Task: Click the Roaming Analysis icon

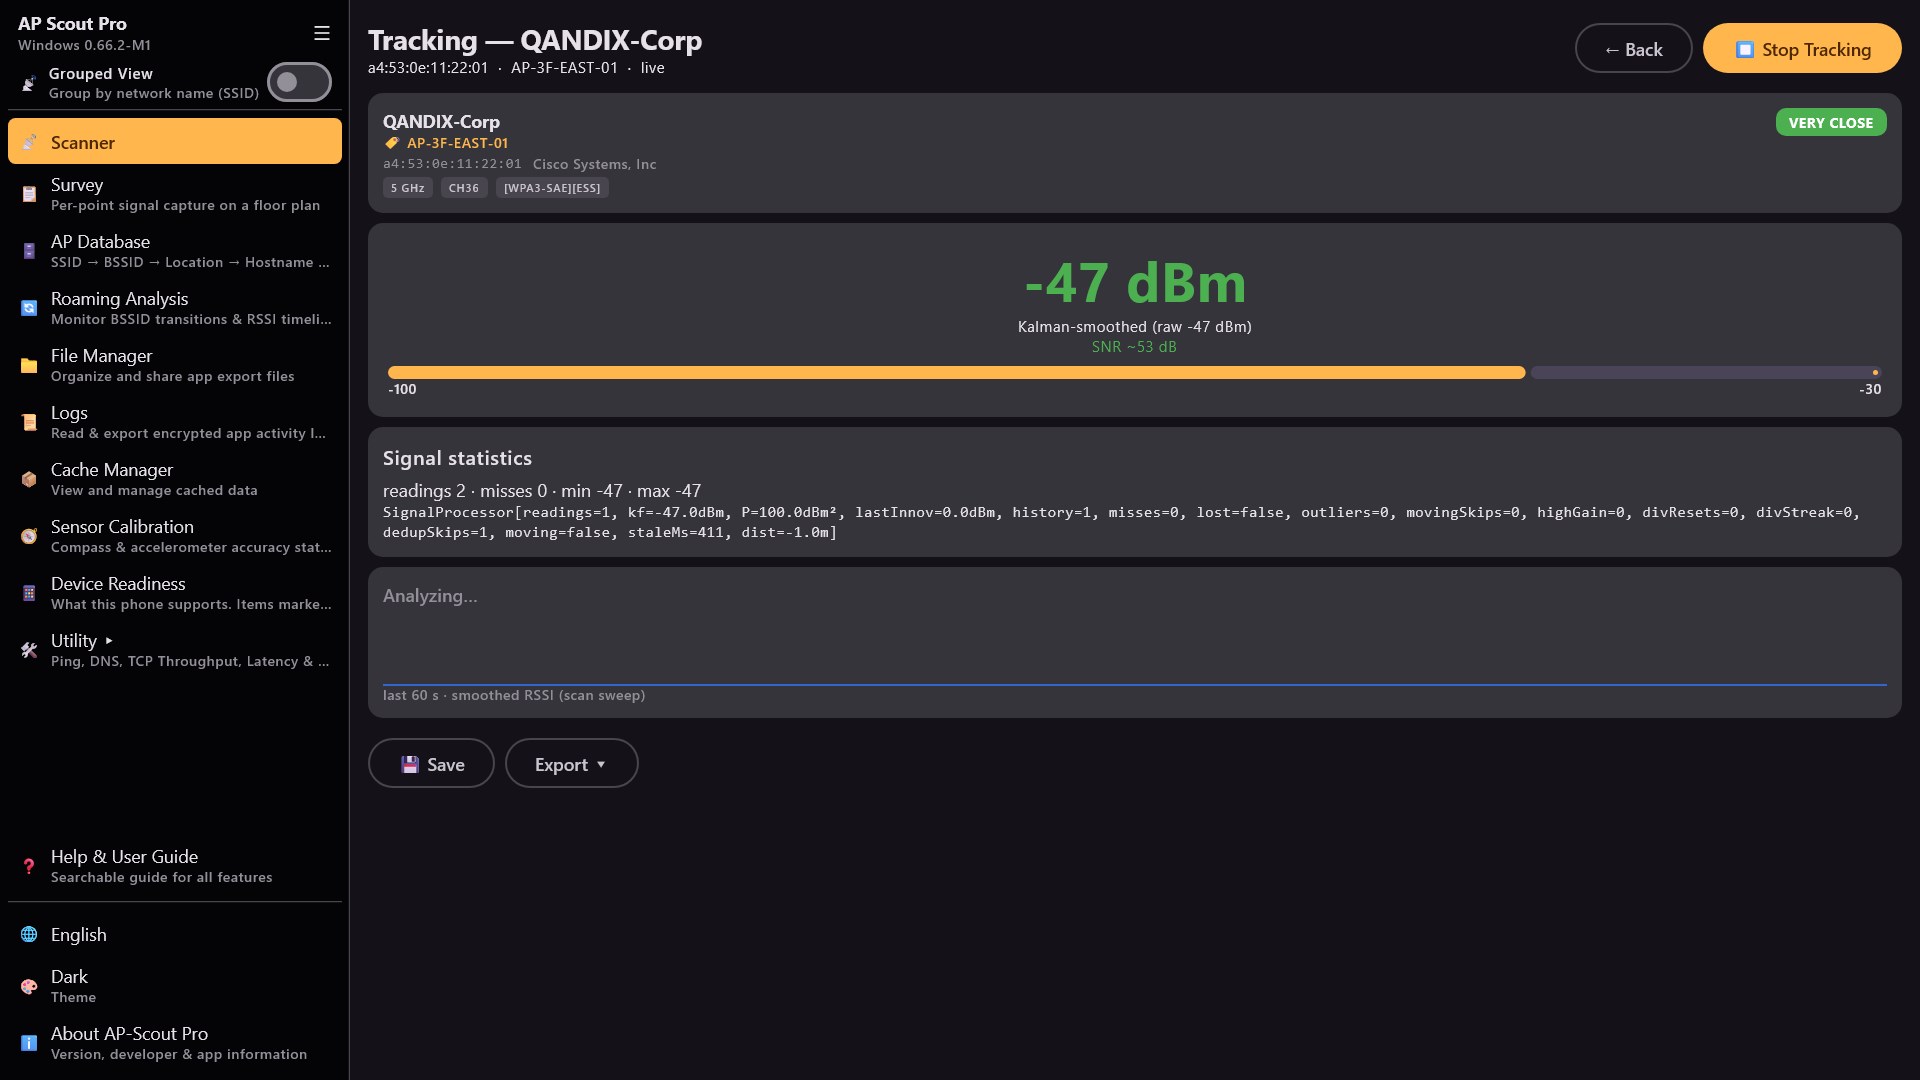Action: coord(29,308)
